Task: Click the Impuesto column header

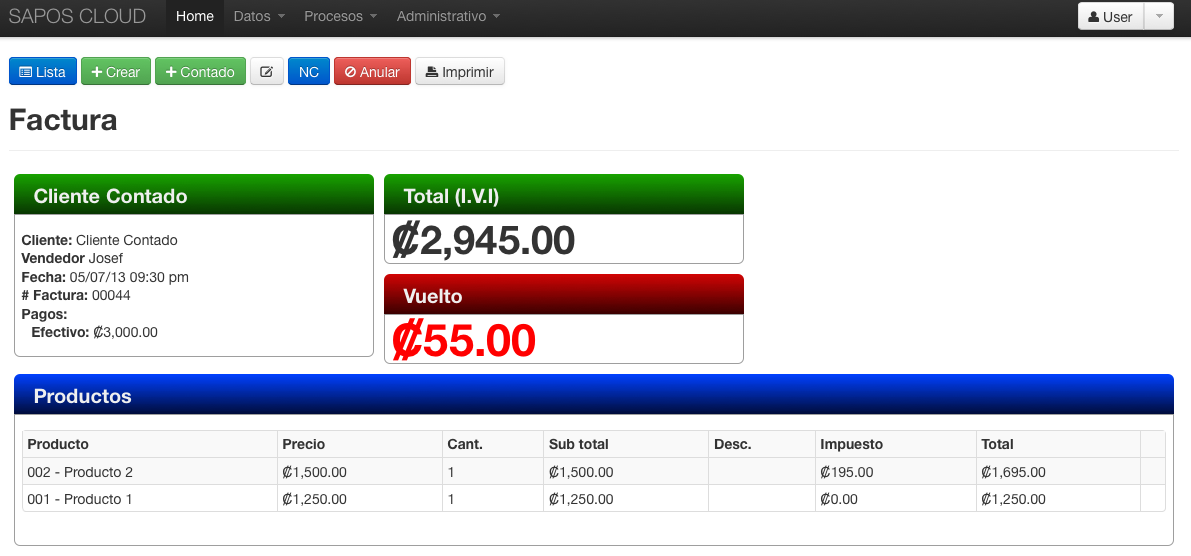Action: [x=851, y=444]
